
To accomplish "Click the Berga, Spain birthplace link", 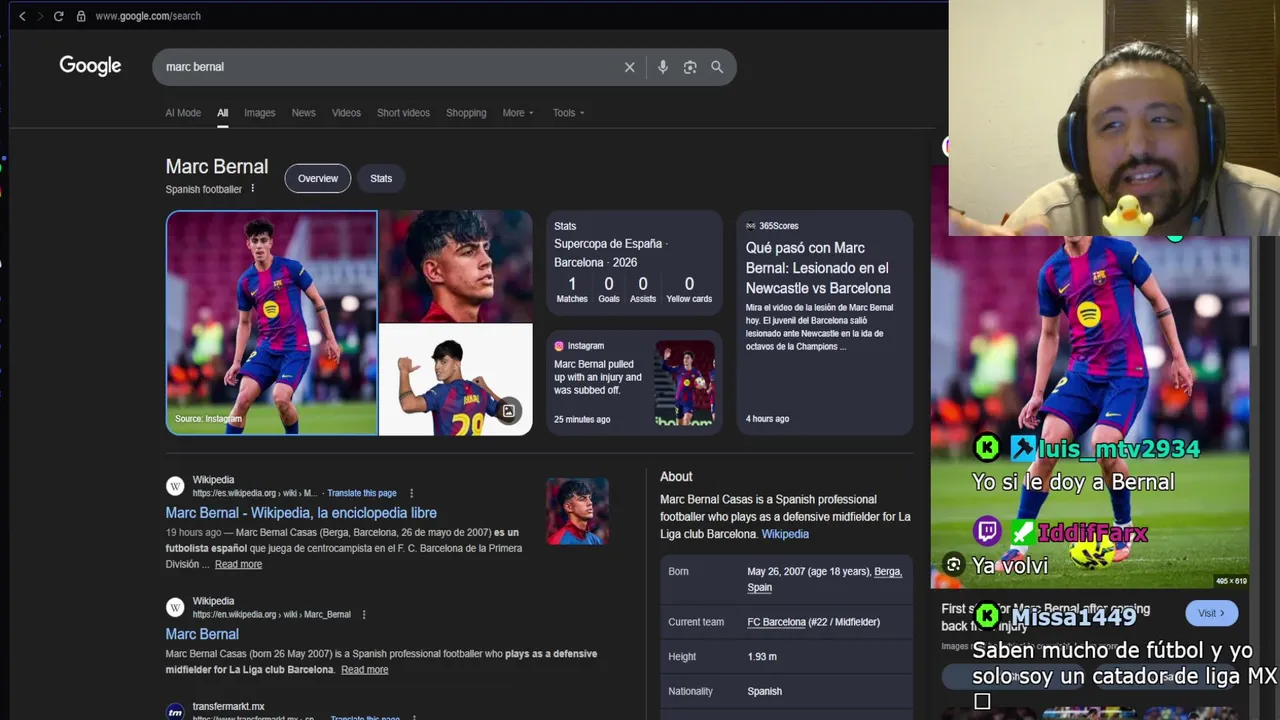I will point(824,579).
